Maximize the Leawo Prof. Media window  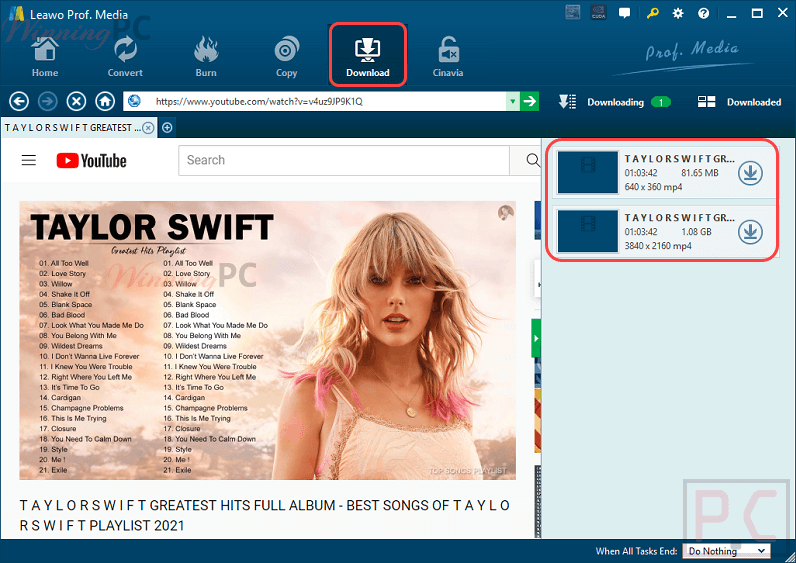[x=757, y=14]
